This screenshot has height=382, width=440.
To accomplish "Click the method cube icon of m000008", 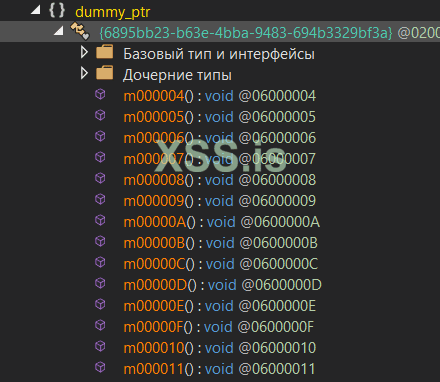I will click(100, 178).
